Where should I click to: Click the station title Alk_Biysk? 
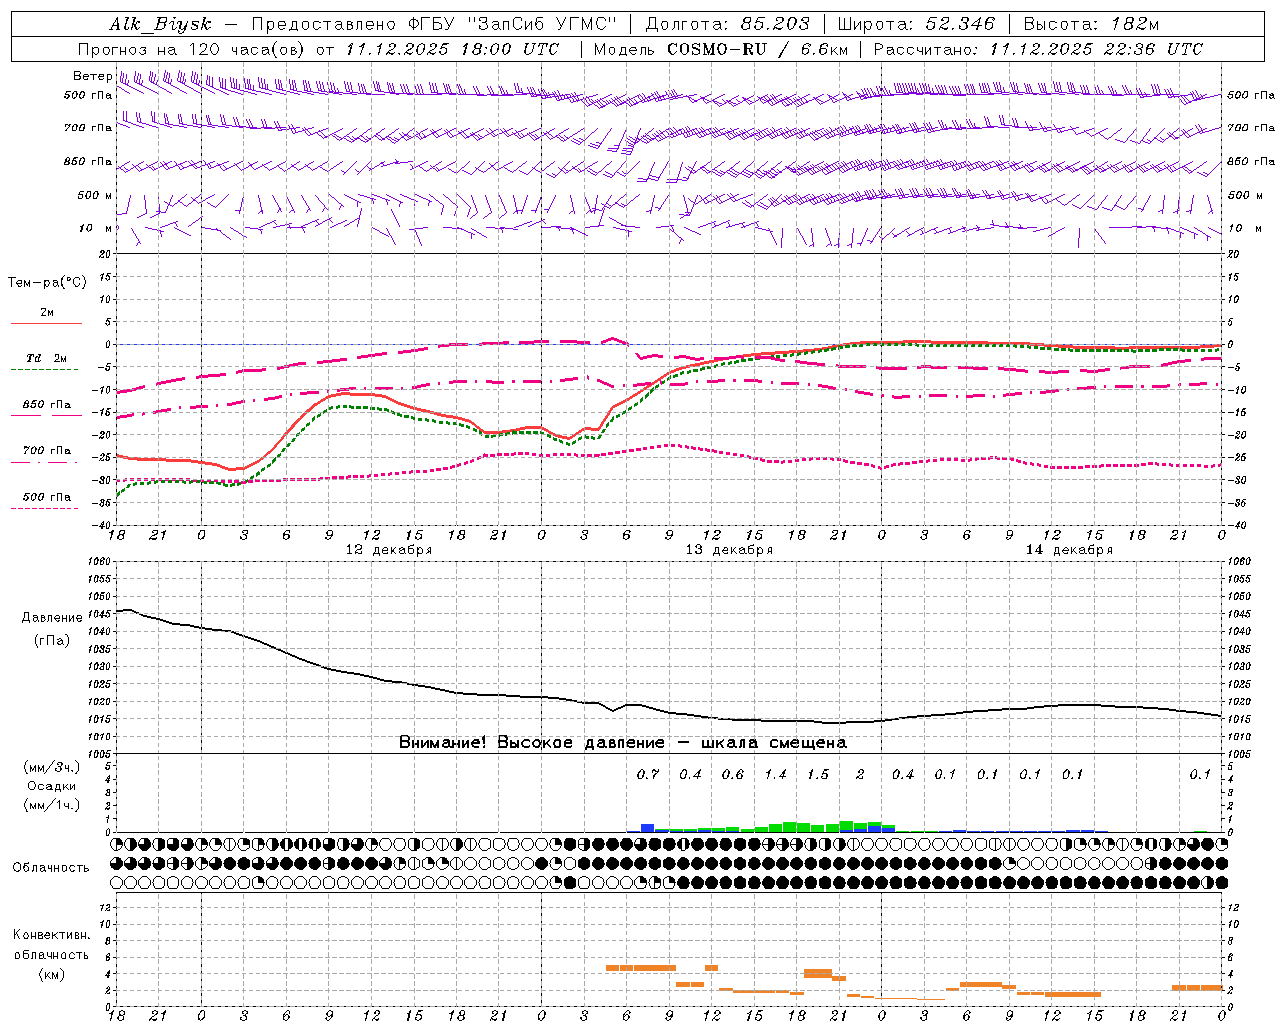pyautogui.click(x=160, y=24)
